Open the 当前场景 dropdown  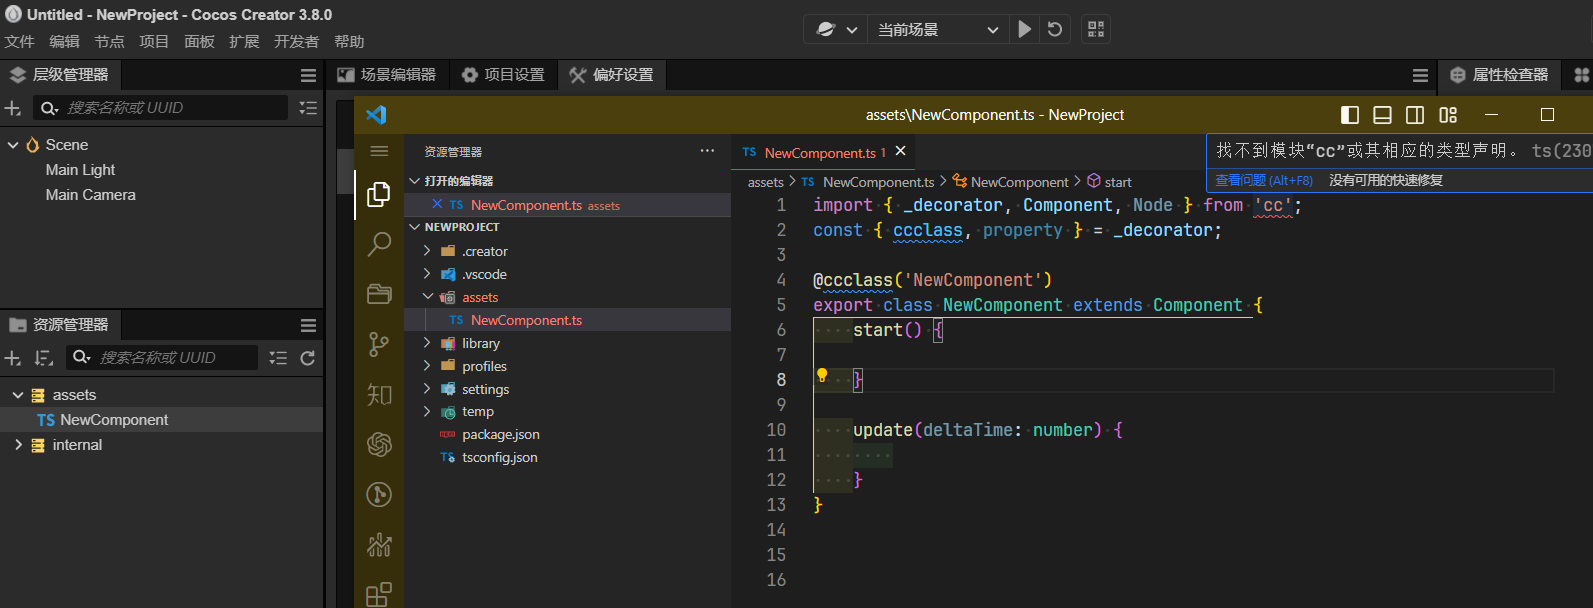coord(937,30)
